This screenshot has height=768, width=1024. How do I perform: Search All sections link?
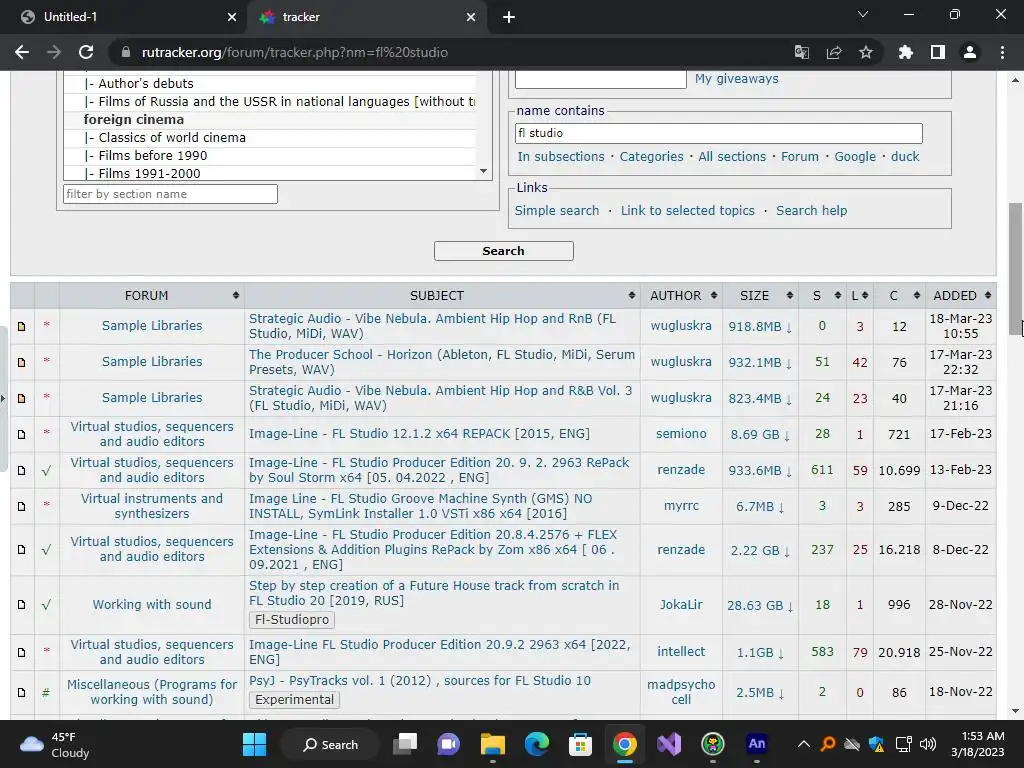731,157
